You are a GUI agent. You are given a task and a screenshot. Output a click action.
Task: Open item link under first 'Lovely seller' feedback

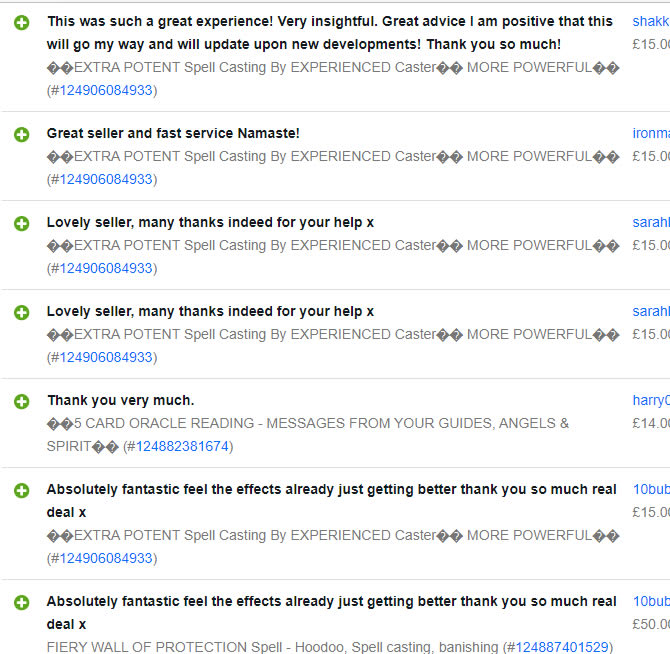pos(106,268)
